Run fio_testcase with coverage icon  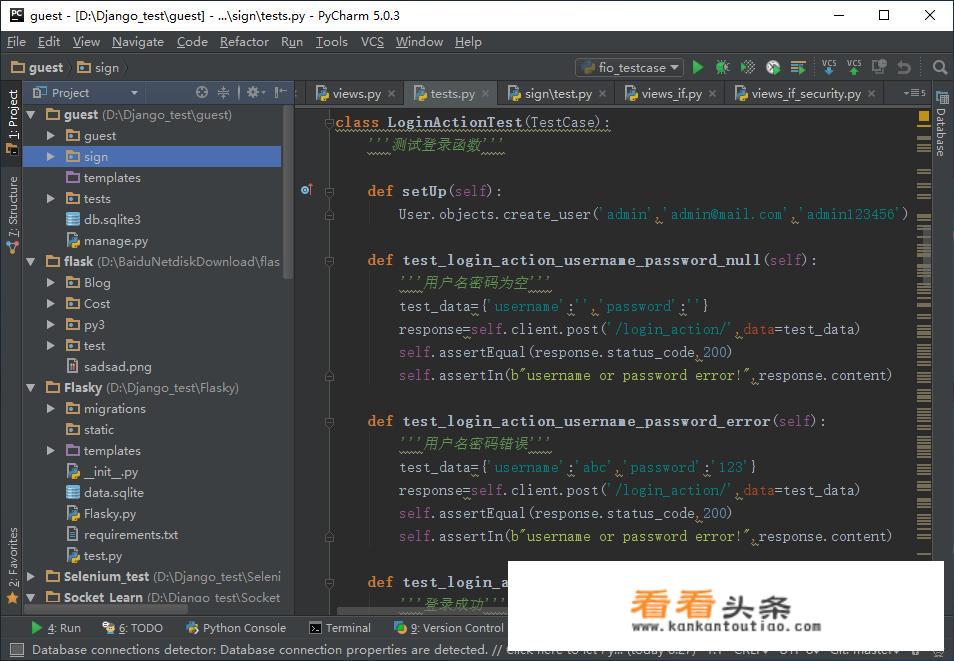pyautogui.click(x=748, y=67)
